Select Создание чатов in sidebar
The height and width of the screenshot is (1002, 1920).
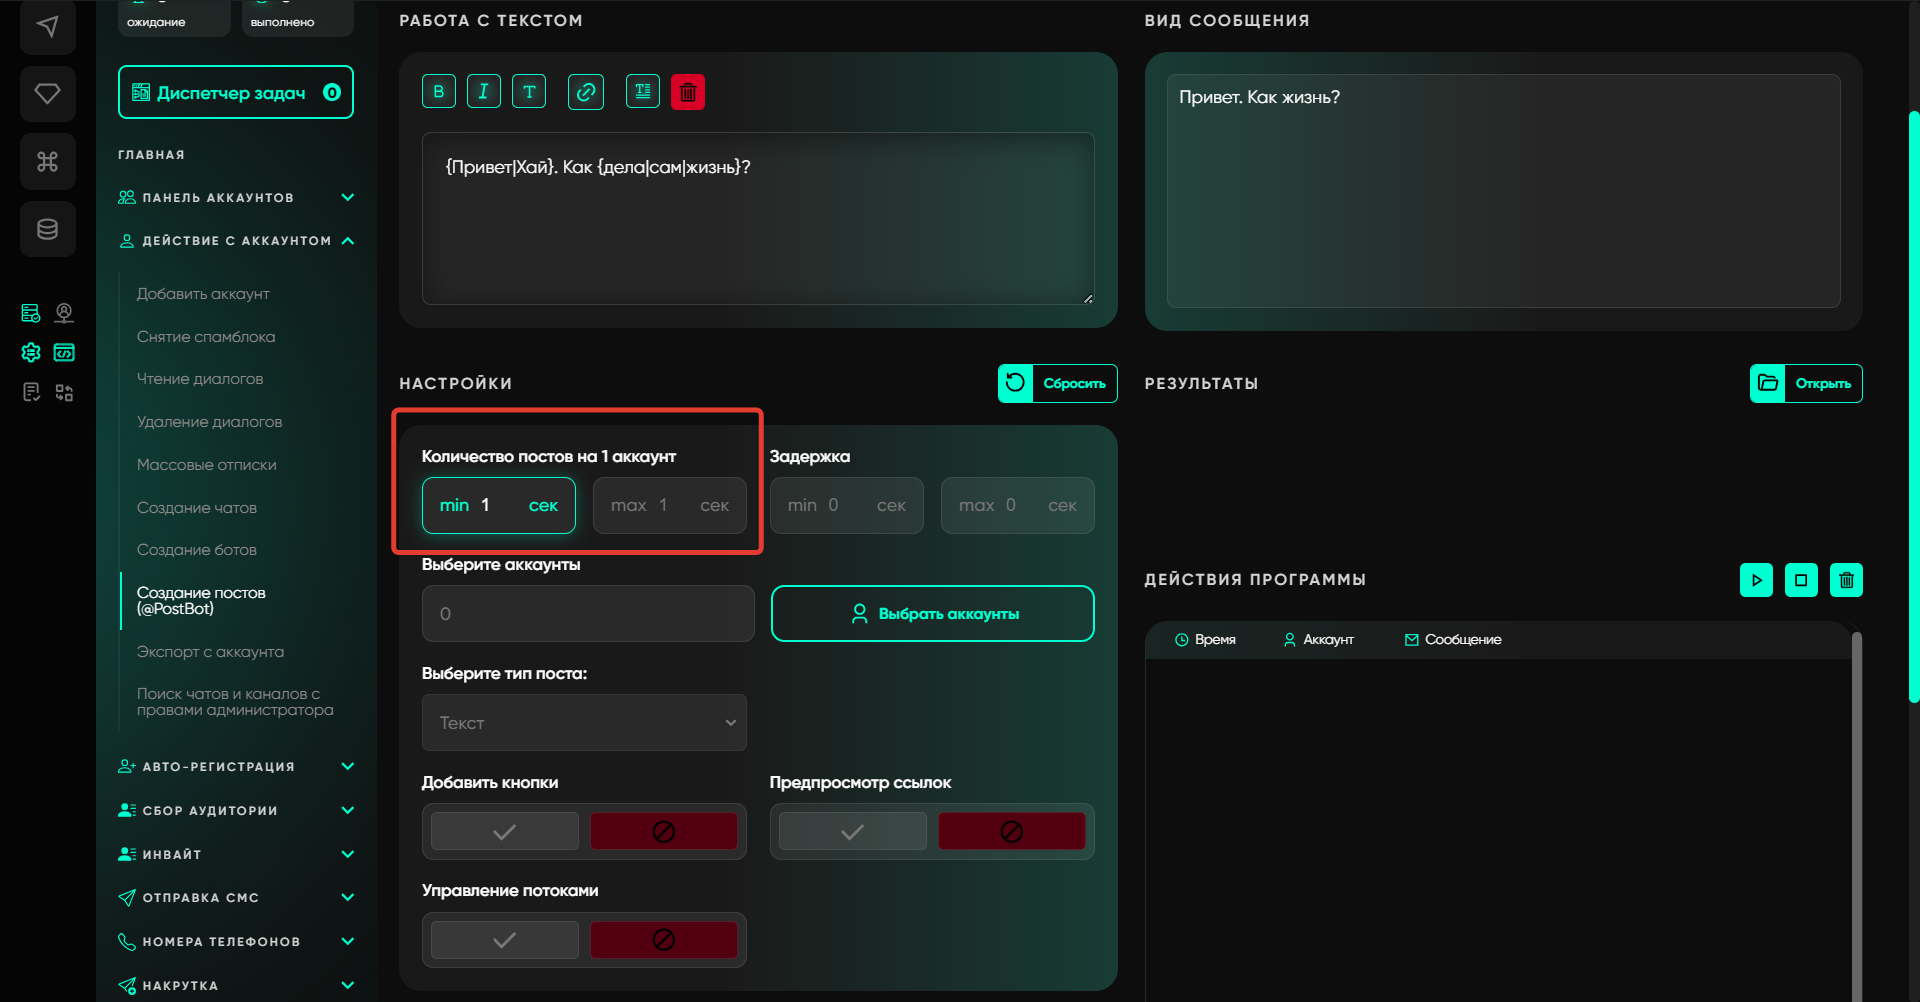pos(197,508)
